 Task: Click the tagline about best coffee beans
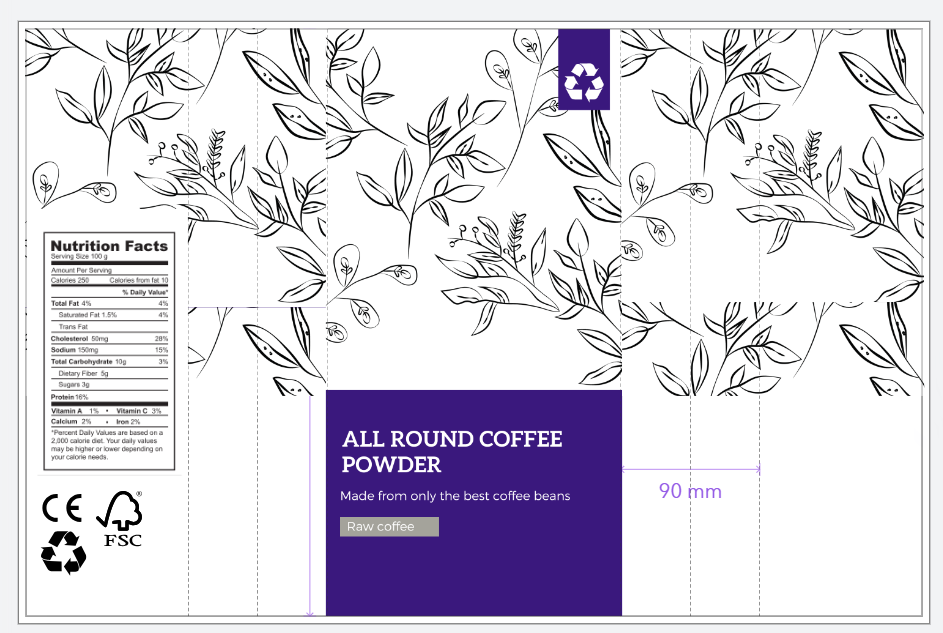click(456, 496)
